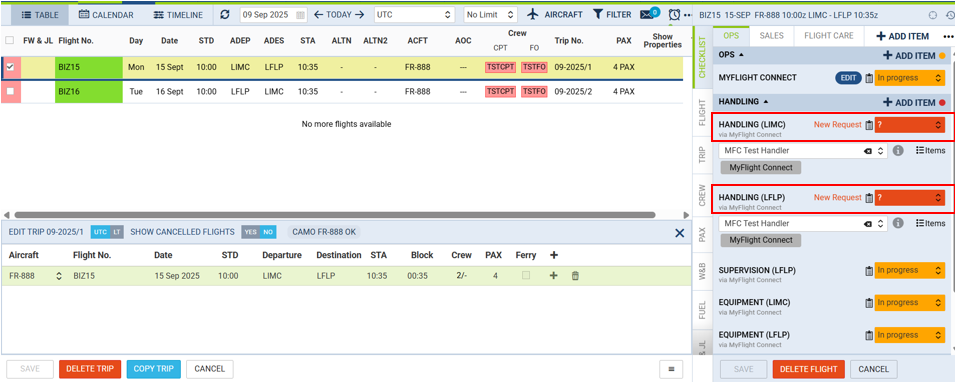The width and height of the screenshot is (958, 382).
Task: Toggle the select-all flights checkbox
Action: click(10, 40)
